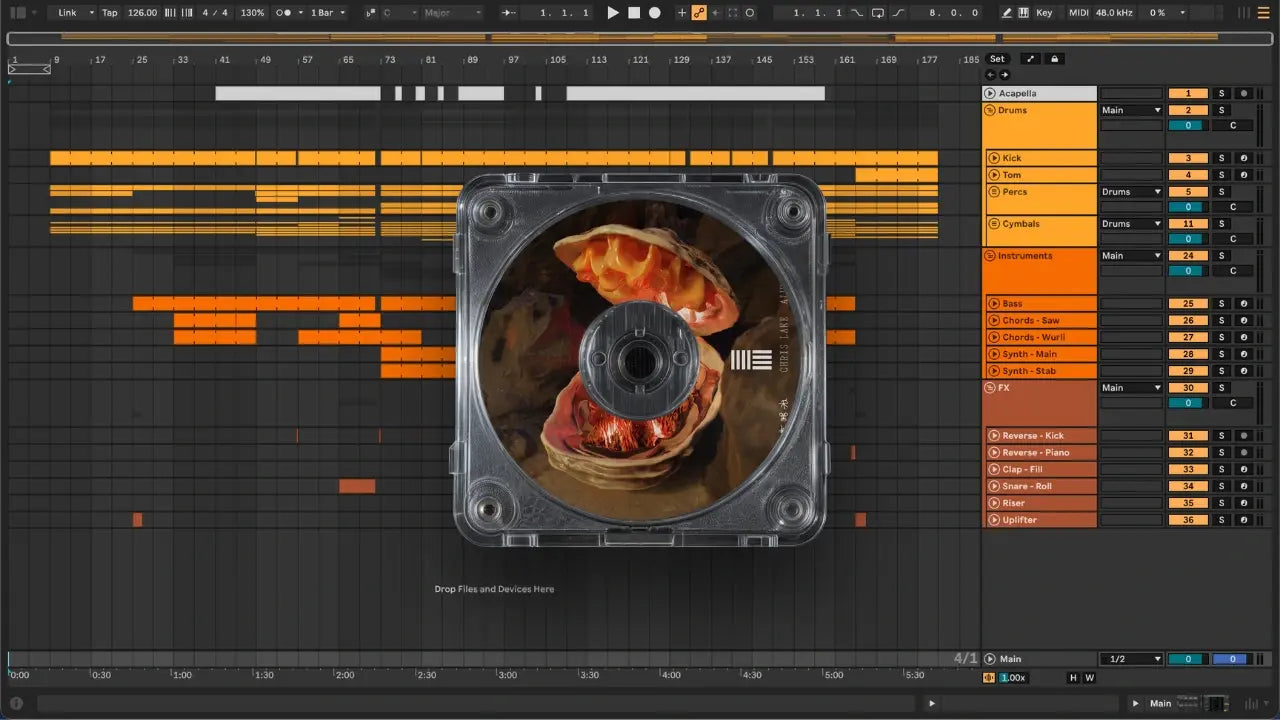Click Session Record circle button
This screenshot has height=720, width=1280.
coord(750,13)
